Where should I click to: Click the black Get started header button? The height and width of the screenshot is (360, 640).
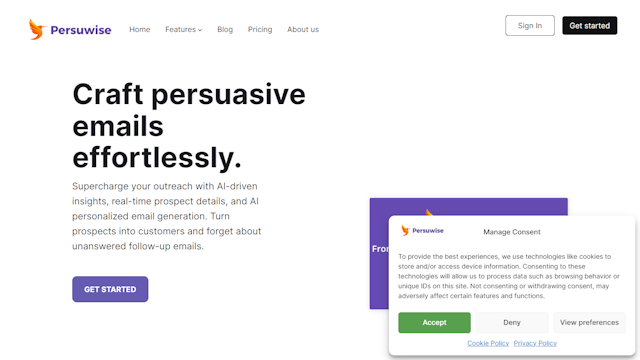pyautogui.click(x=589, y=25)
